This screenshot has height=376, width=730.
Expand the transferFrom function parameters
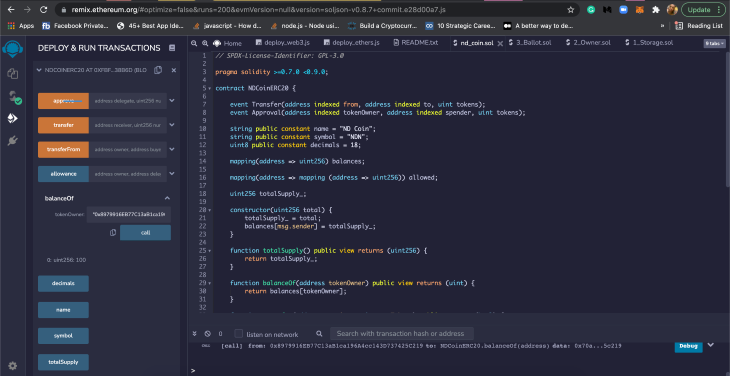click(x=172, y=149)
